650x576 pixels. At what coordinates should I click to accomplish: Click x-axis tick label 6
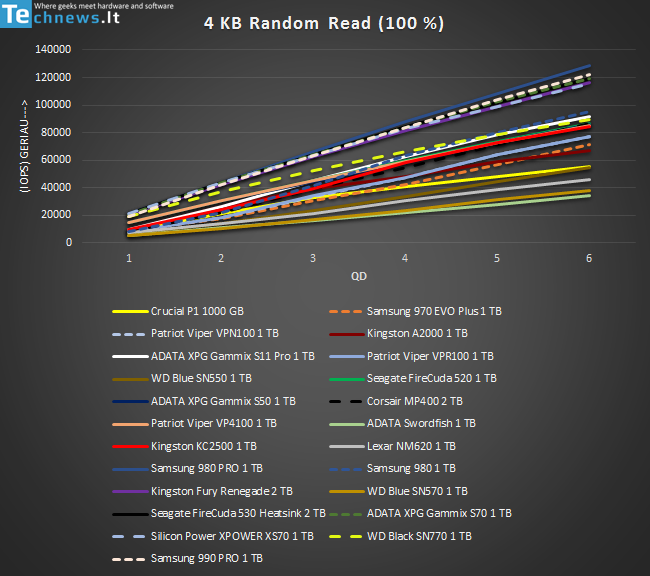point(589,258)
